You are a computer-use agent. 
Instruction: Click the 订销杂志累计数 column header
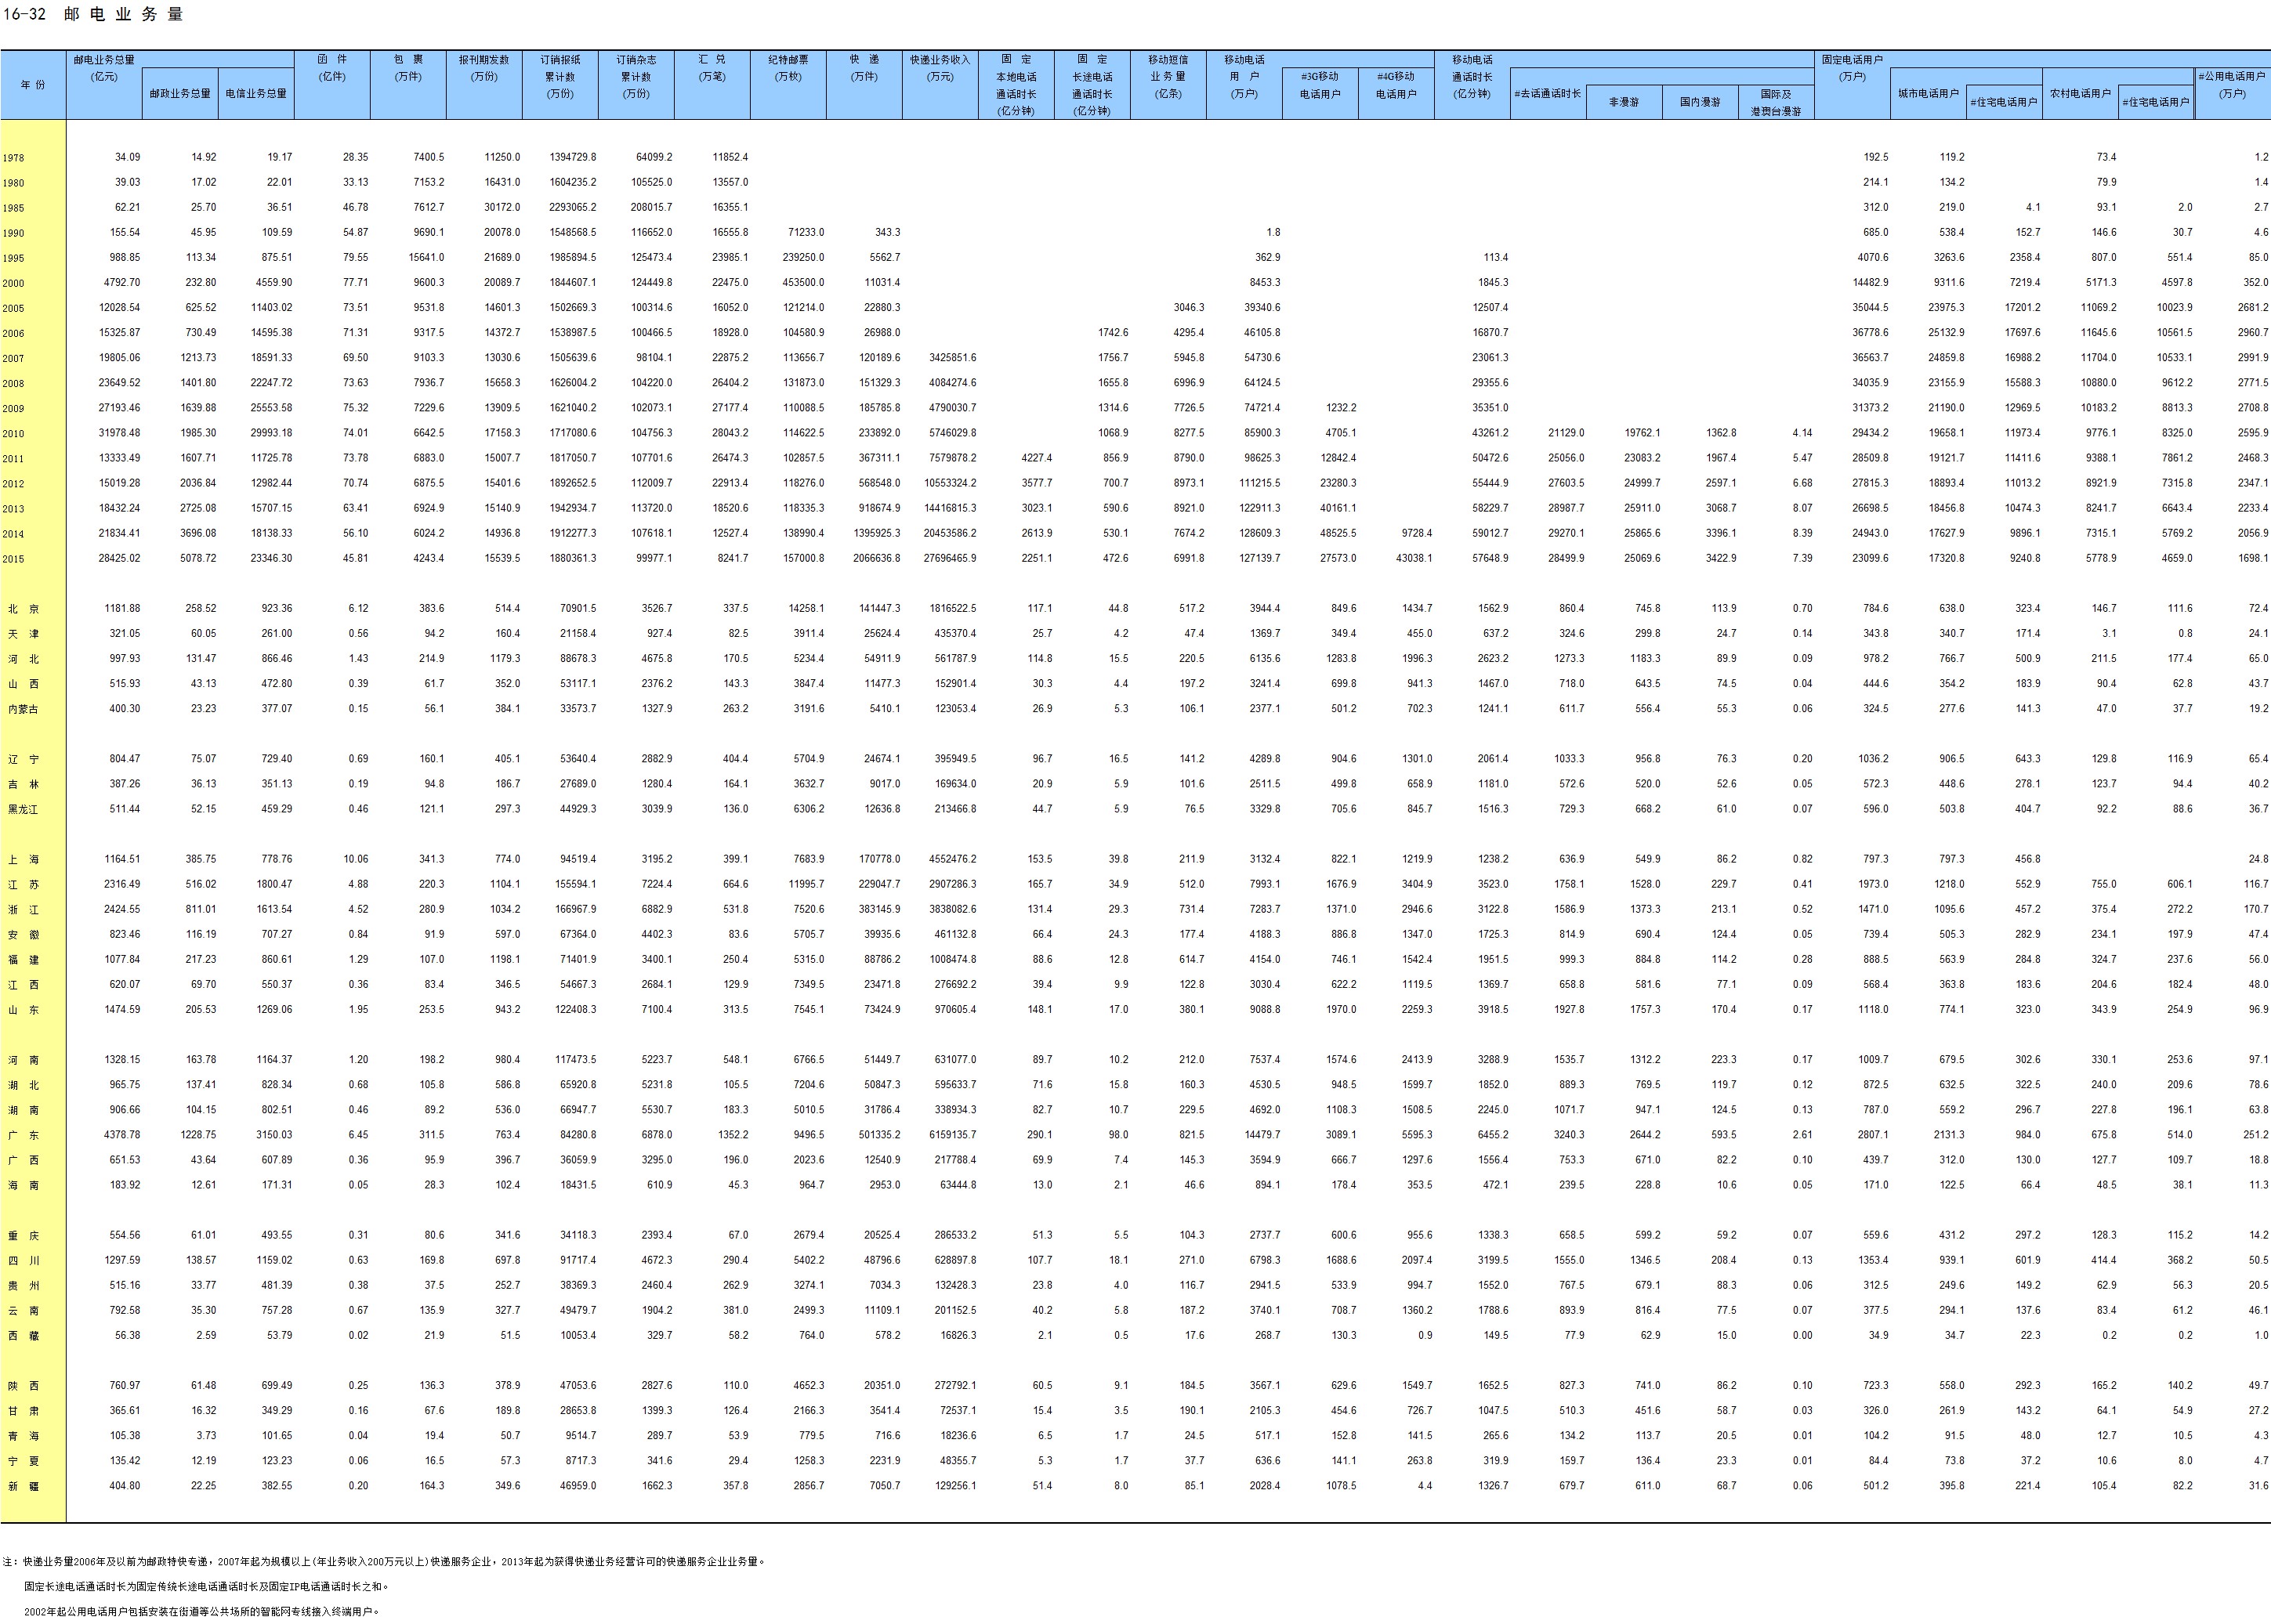pos(636,76)
